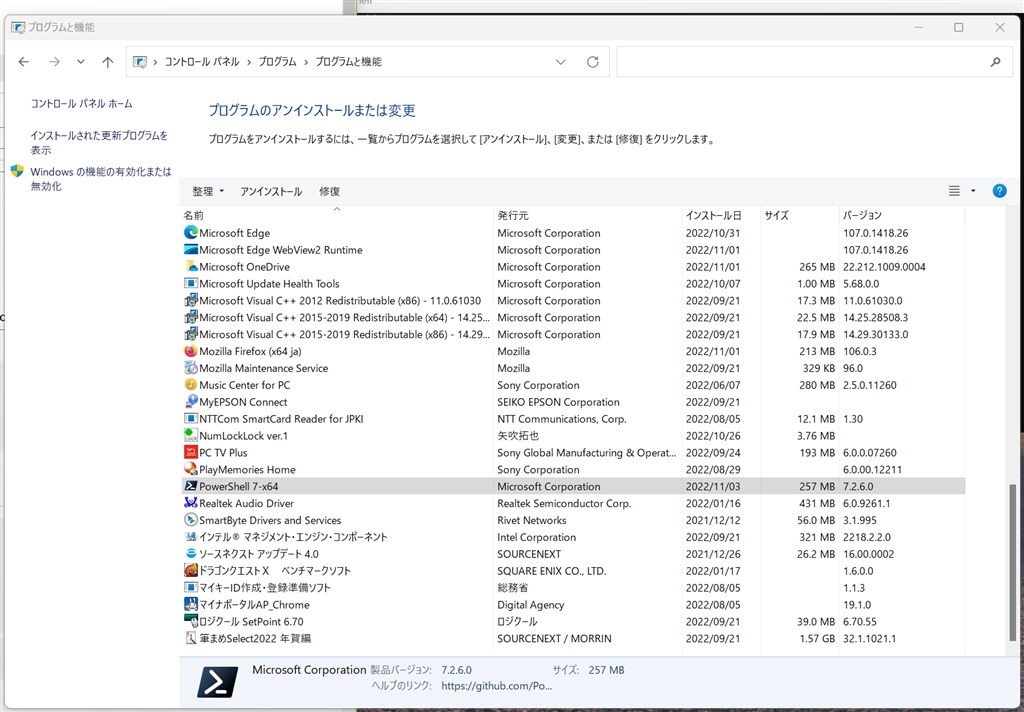Click the refresh button beside address bar
The width and height of the screenshot is (1024, 712).
[x=592, y=62]
